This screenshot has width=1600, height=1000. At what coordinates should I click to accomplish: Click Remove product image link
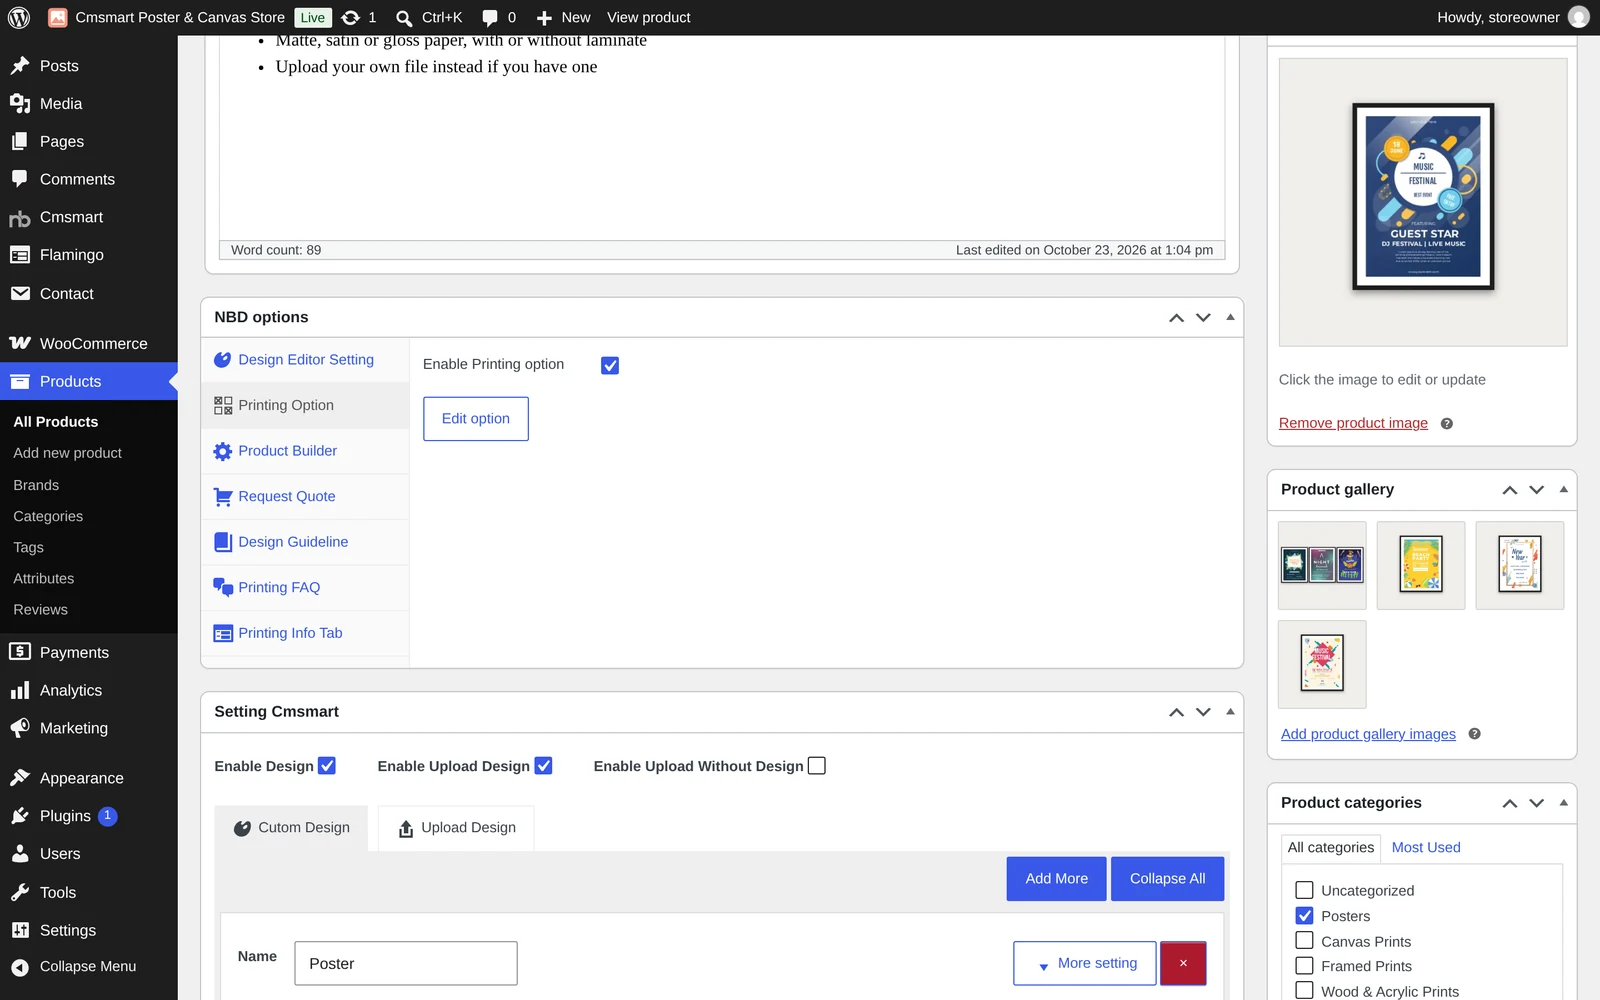pyautogui.click(x=1353, y=423)
